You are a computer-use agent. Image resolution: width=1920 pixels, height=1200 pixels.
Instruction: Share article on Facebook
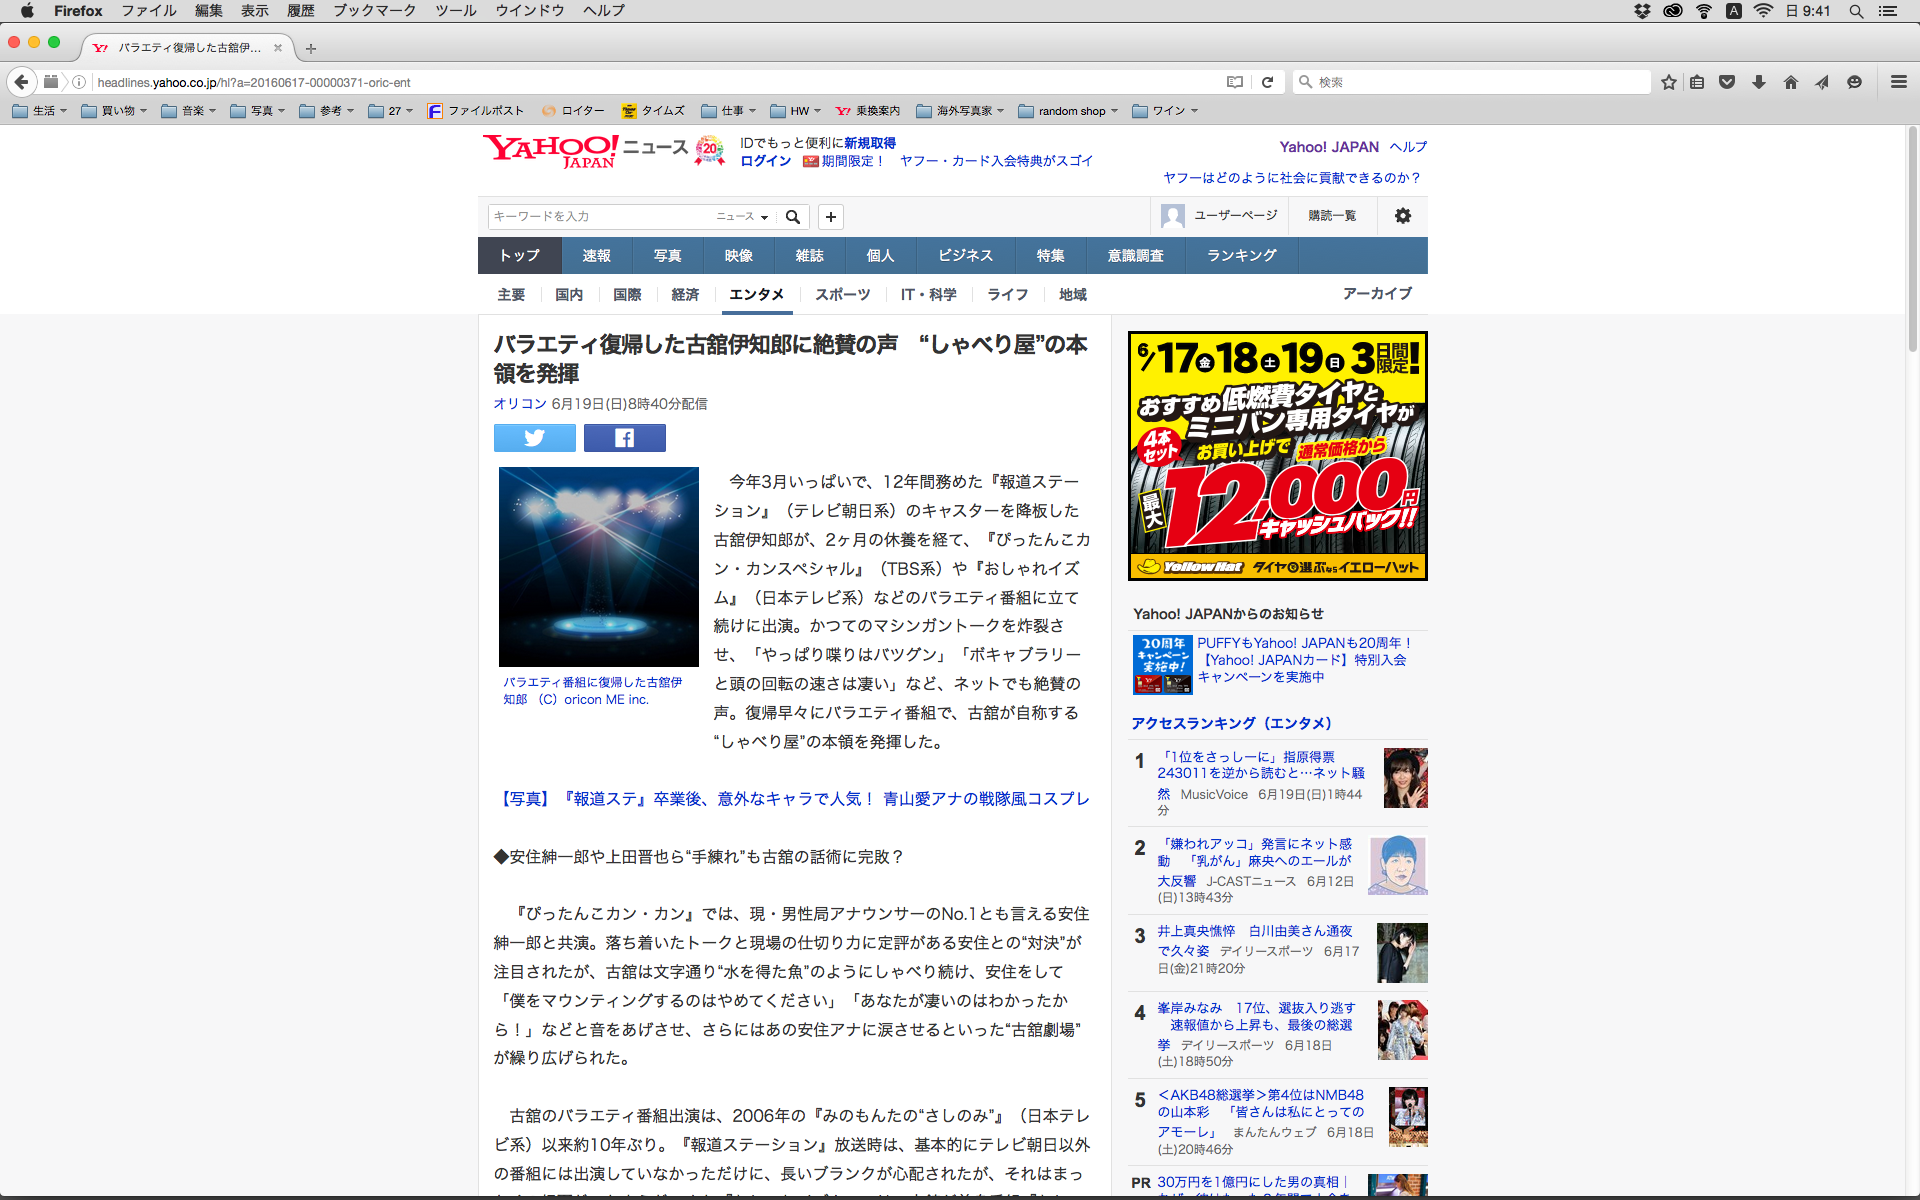624,438
